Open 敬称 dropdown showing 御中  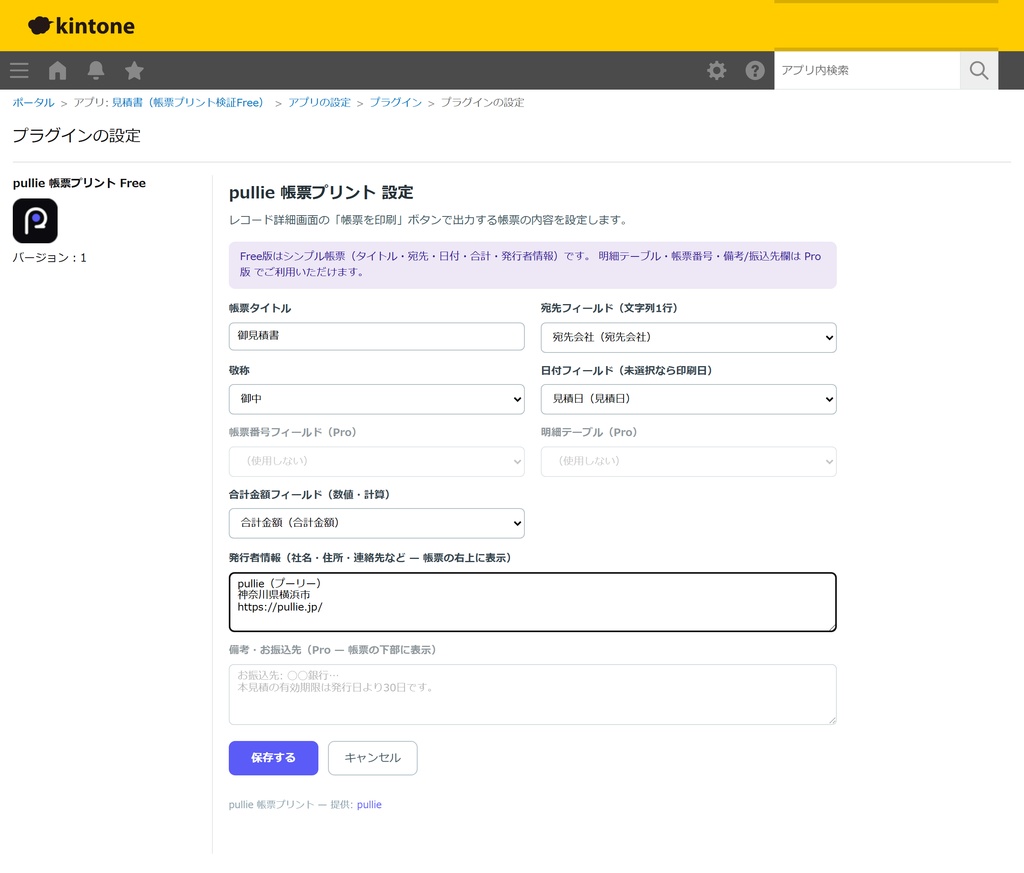(376, 399)
